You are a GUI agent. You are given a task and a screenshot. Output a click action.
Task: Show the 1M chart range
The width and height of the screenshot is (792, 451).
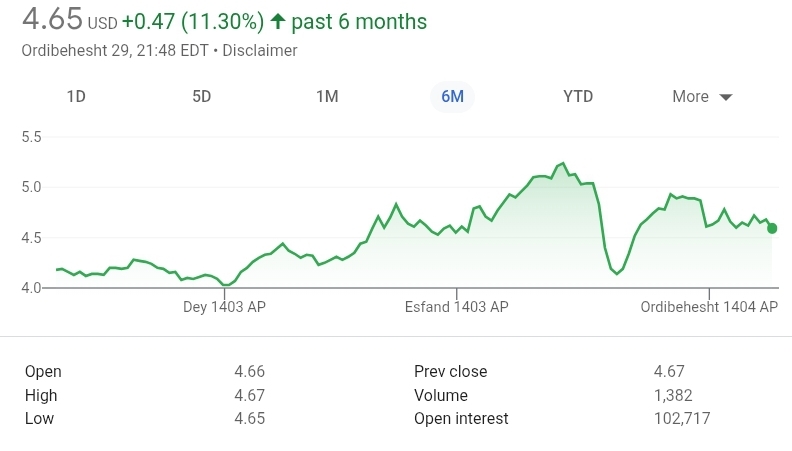click(327, 97)
